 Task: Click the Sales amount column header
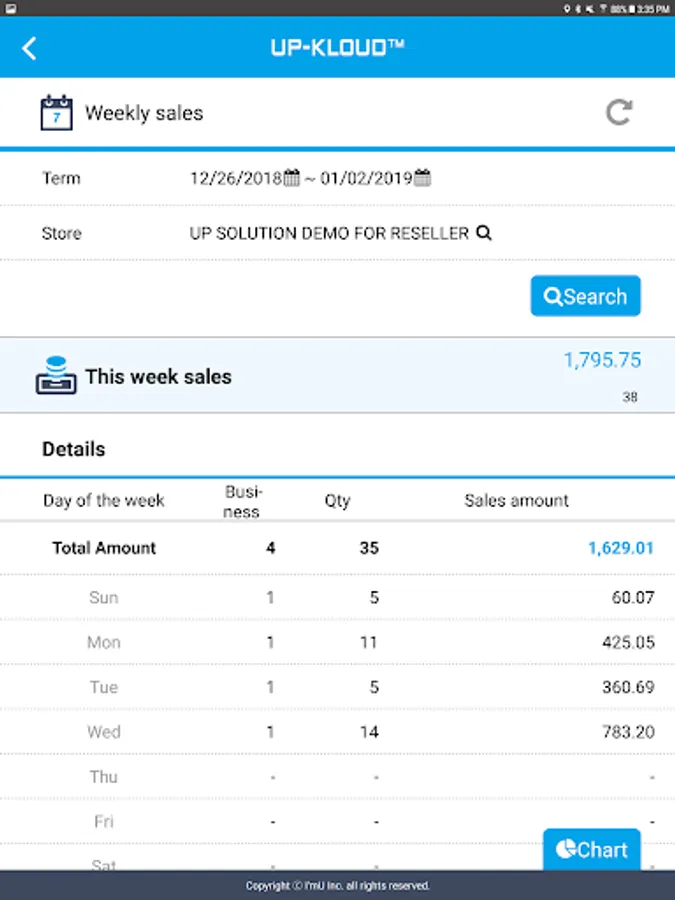(x=516, y=501)
